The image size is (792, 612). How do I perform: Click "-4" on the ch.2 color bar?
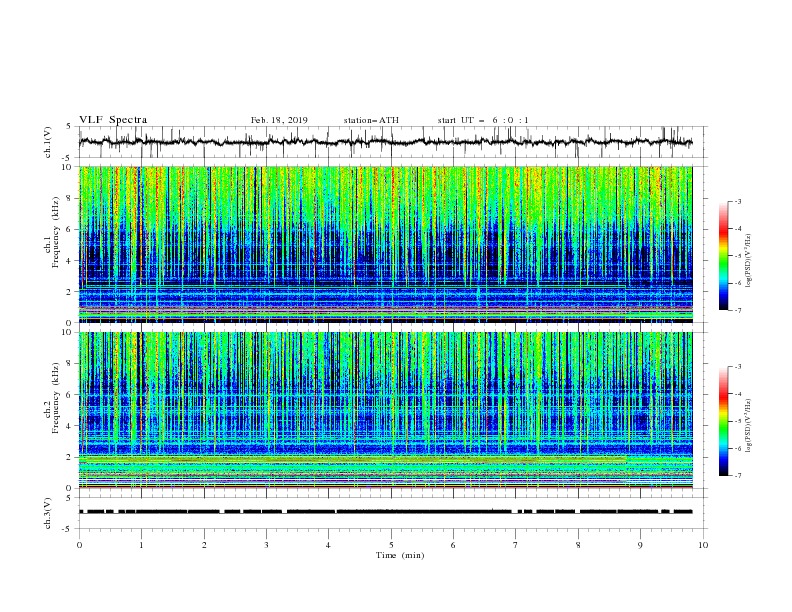click(x=737, y=394)
